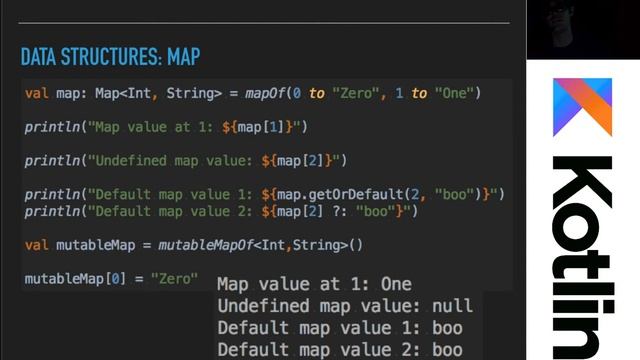Click the Kotlin logo icon

click(x=582, y=107)
